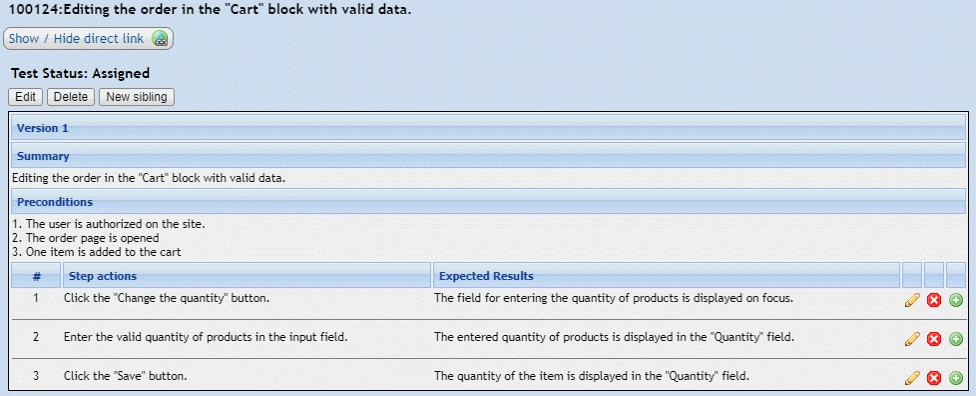Collapse the Version 1 header bar
The width and height of the screenshot is (976, 396).
click(489, 128)
